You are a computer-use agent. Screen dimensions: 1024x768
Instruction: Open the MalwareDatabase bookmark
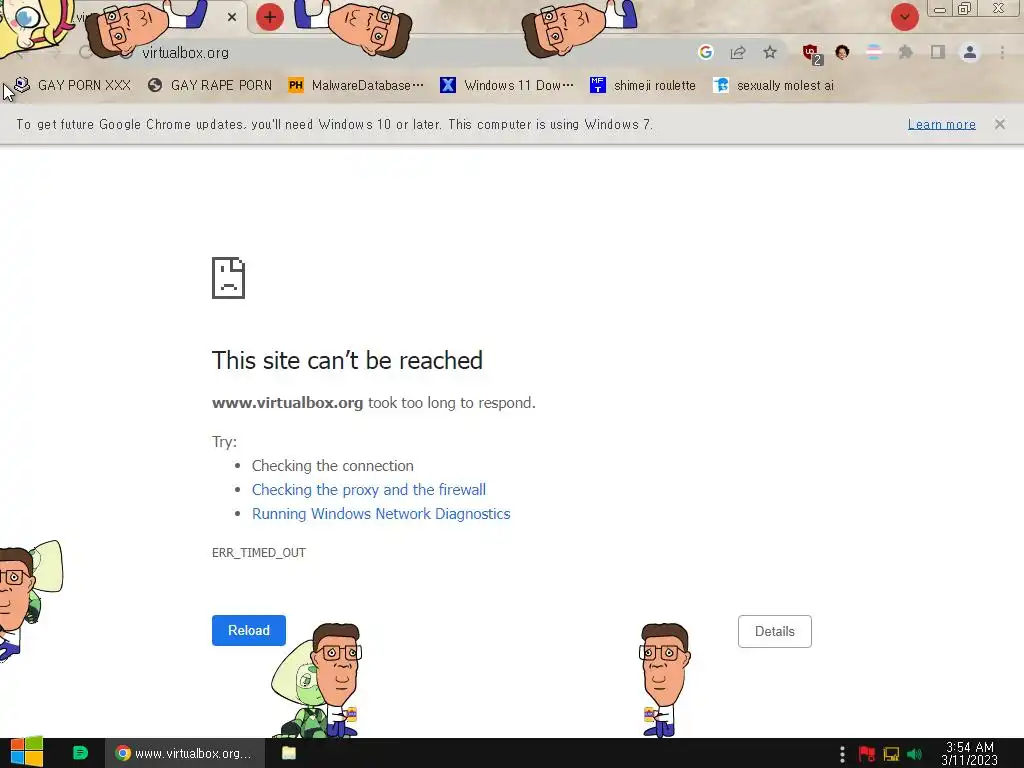click(x=357, y=86)
